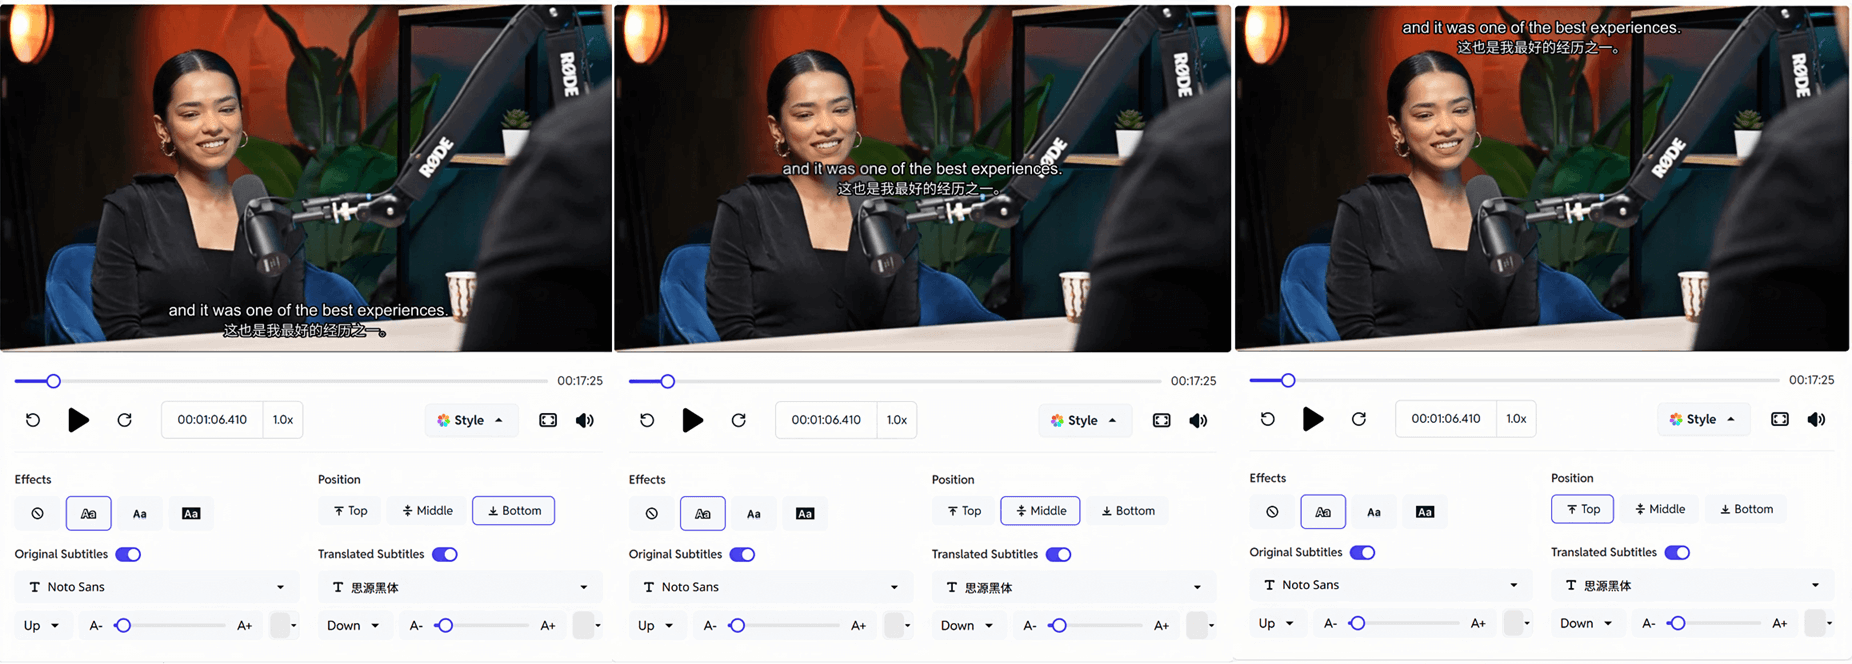Open Style dropdown in middle panel
This screenshot has width=1852, height=664.
[x=1085, y=420]
